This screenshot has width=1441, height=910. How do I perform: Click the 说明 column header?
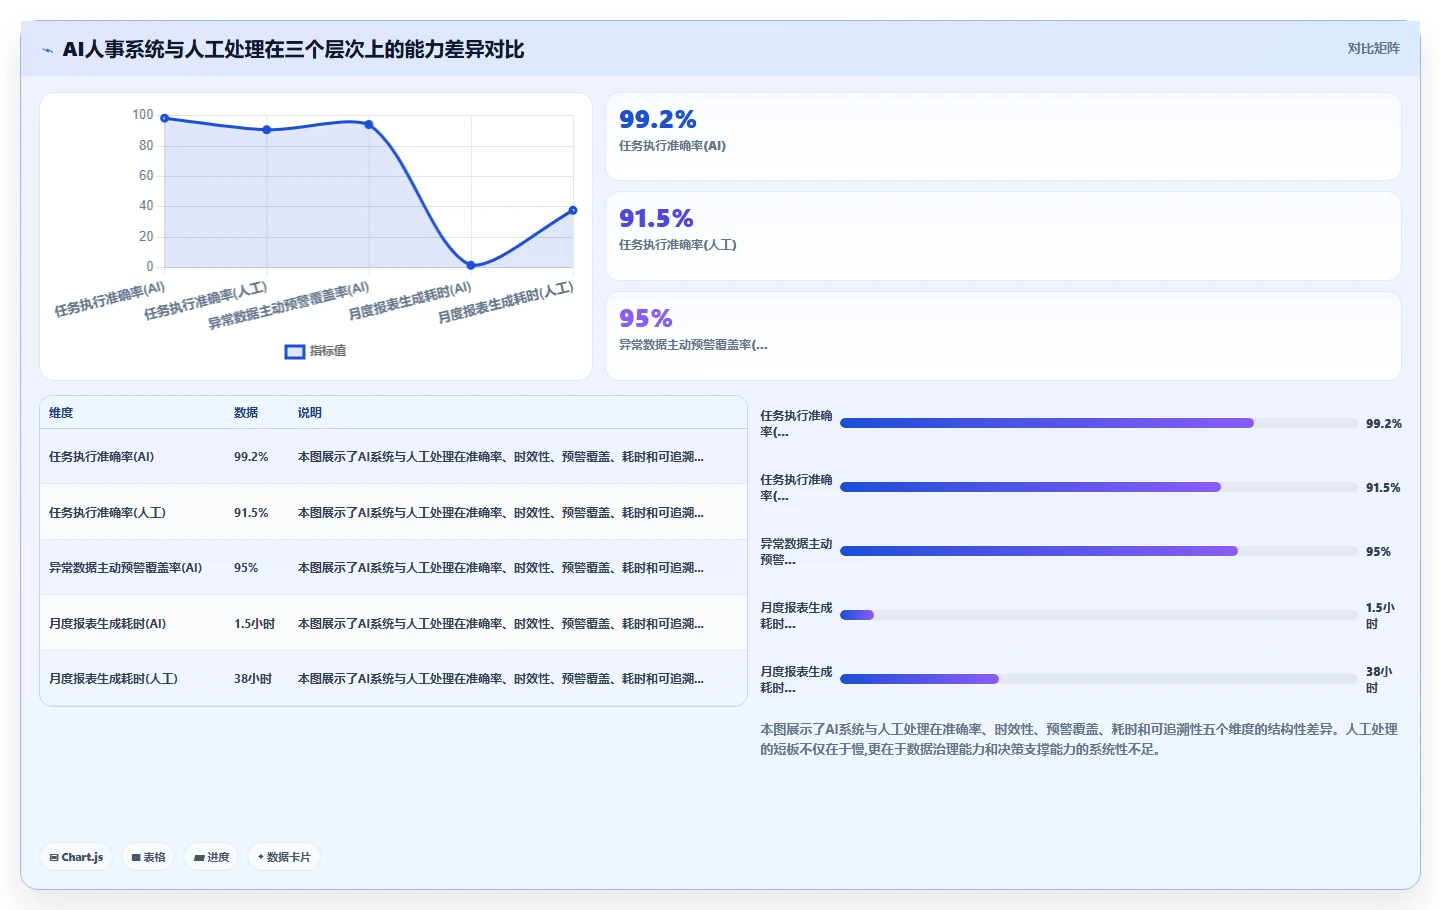coord(310,413)
